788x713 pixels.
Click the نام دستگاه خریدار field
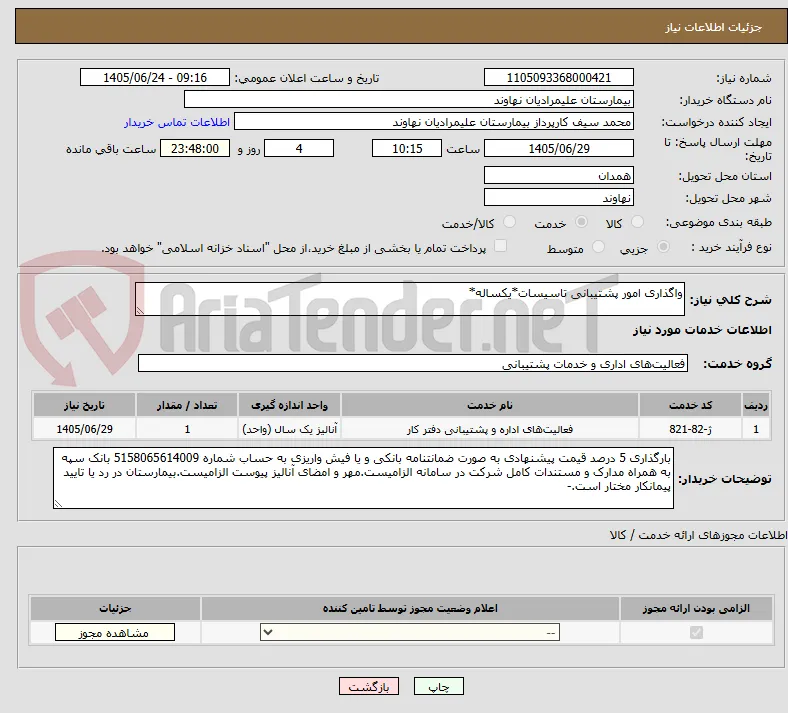coord(409,99)
